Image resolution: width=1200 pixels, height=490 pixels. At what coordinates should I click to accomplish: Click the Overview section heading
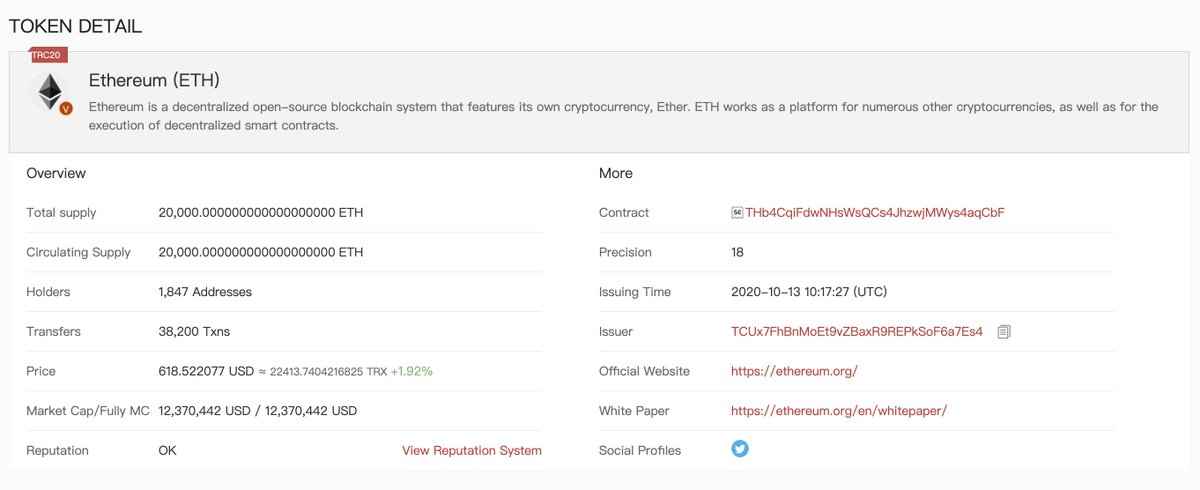[56, 173]
